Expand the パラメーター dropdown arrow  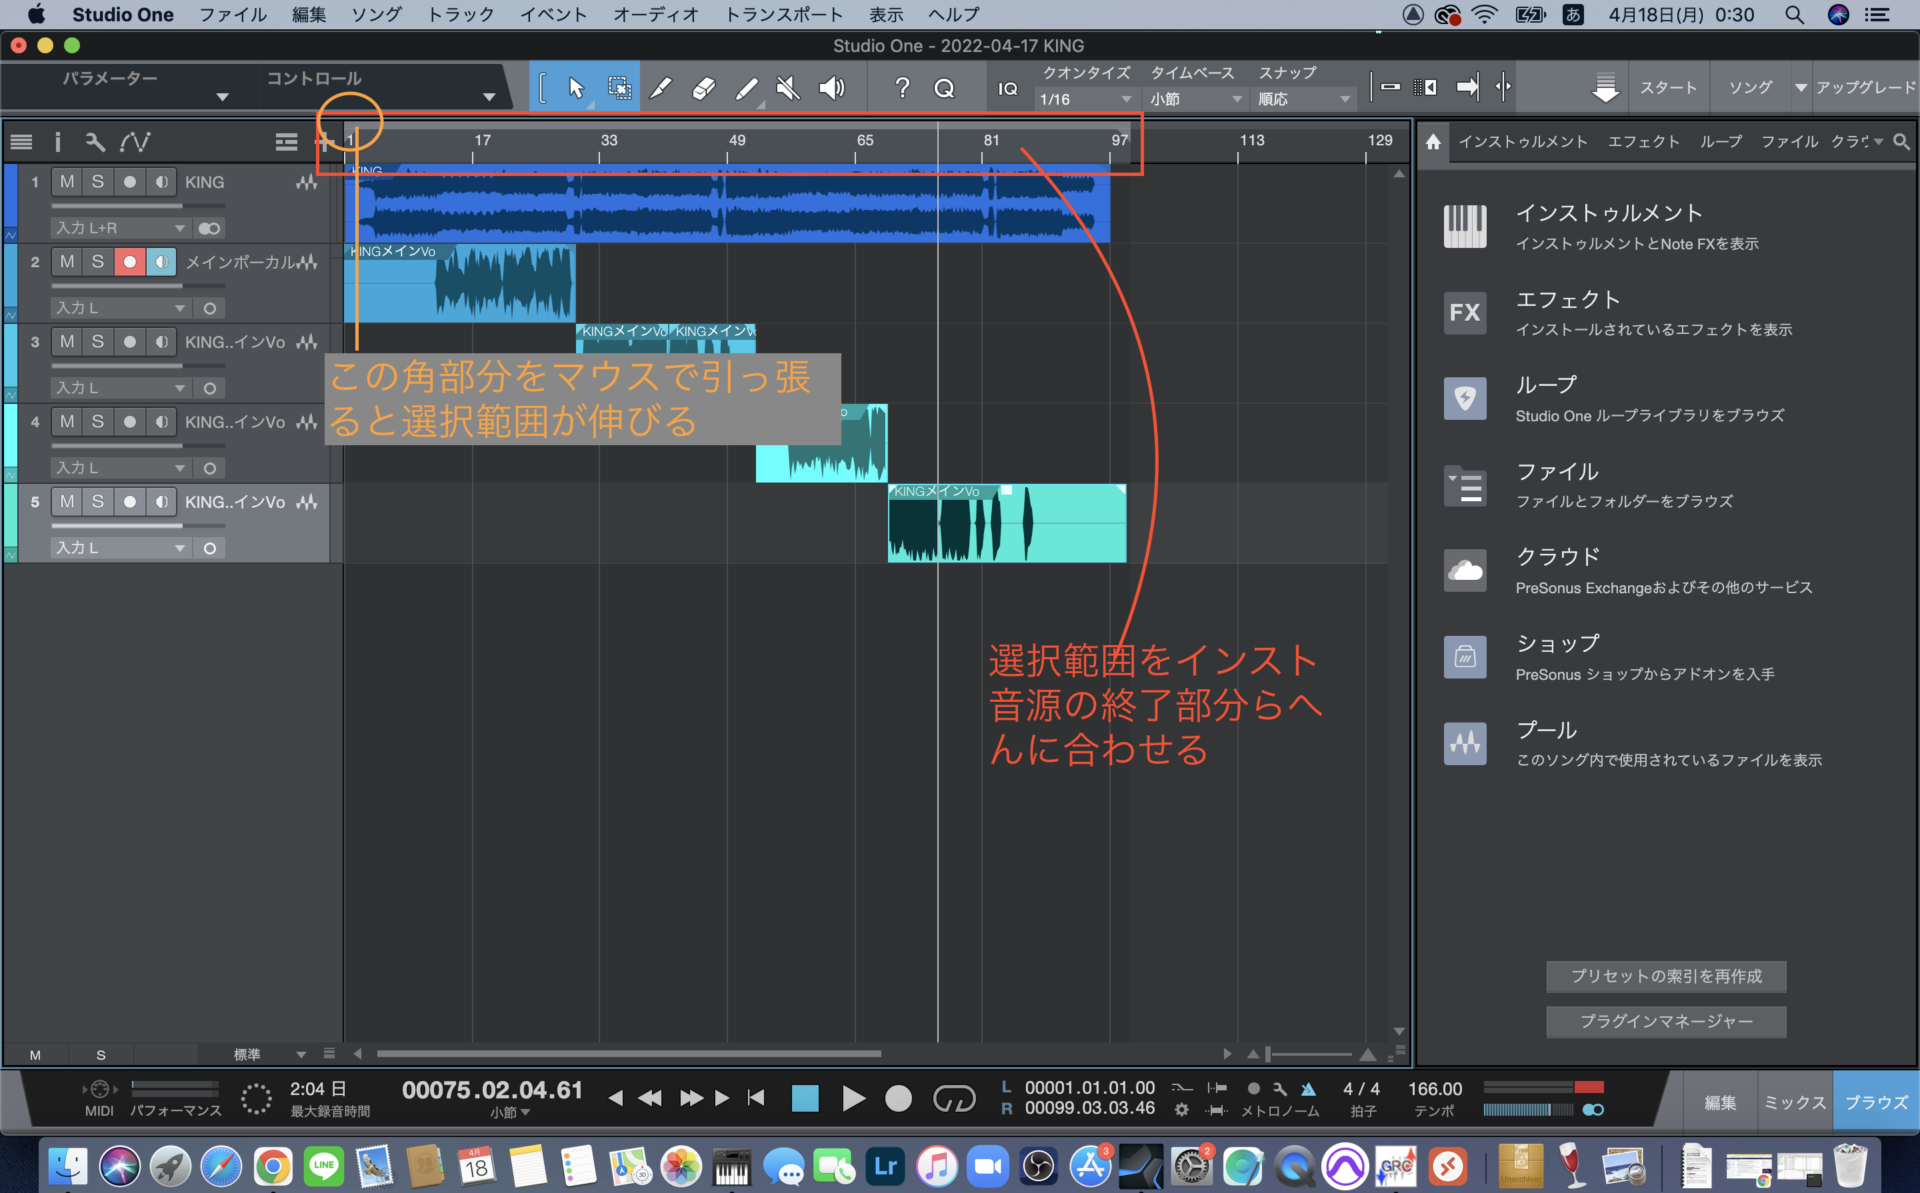pyautogui.click(x=222, y=97)
